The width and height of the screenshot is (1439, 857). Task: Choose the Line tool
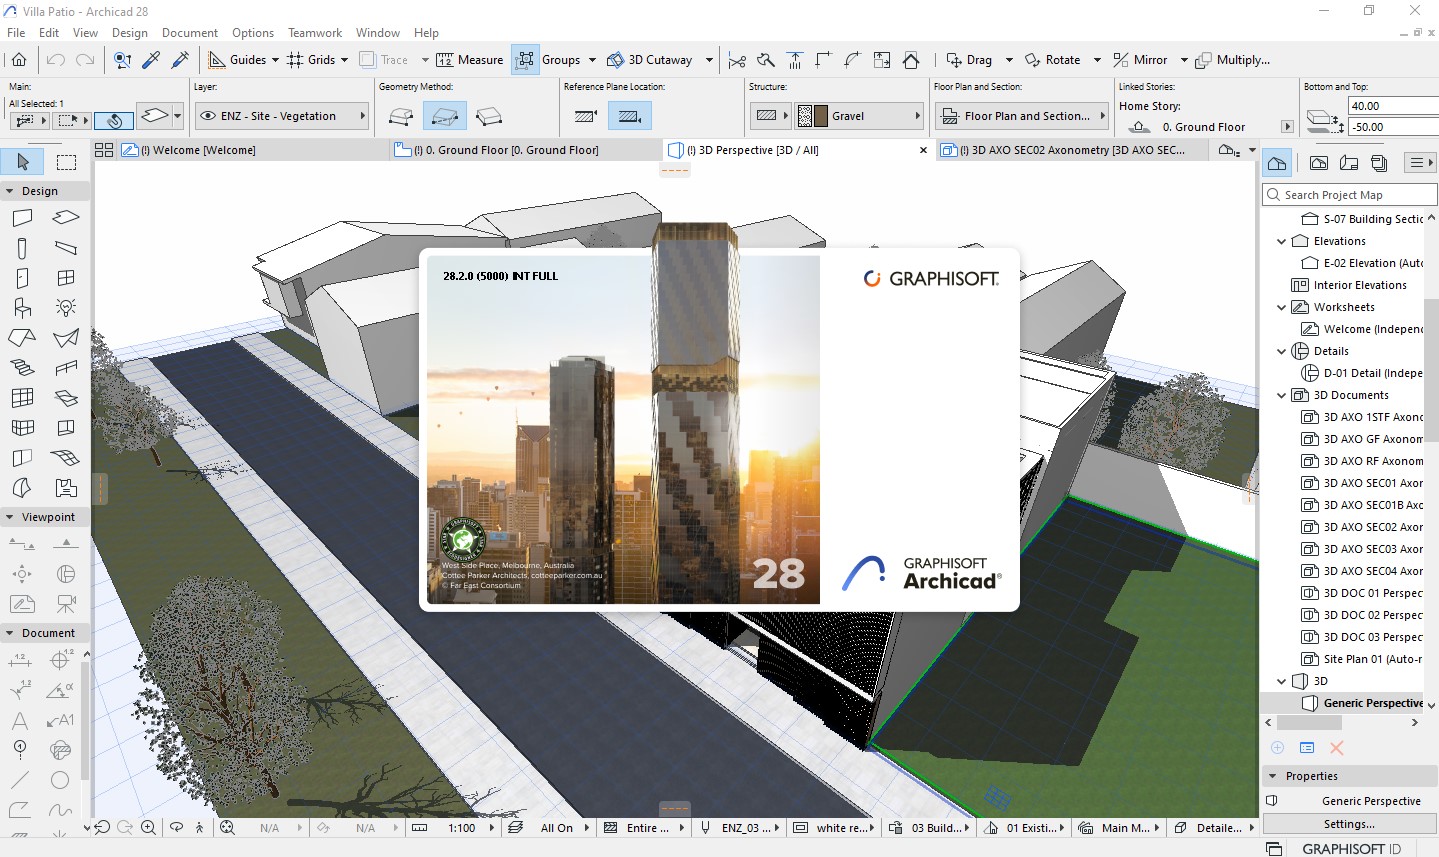tap(20, 780)
